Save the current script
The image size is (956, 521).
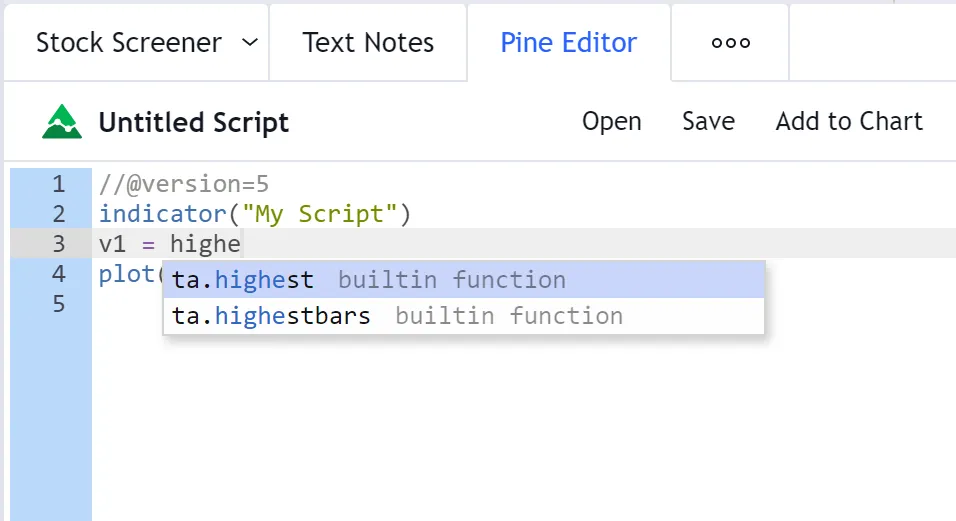coord(708,122)
